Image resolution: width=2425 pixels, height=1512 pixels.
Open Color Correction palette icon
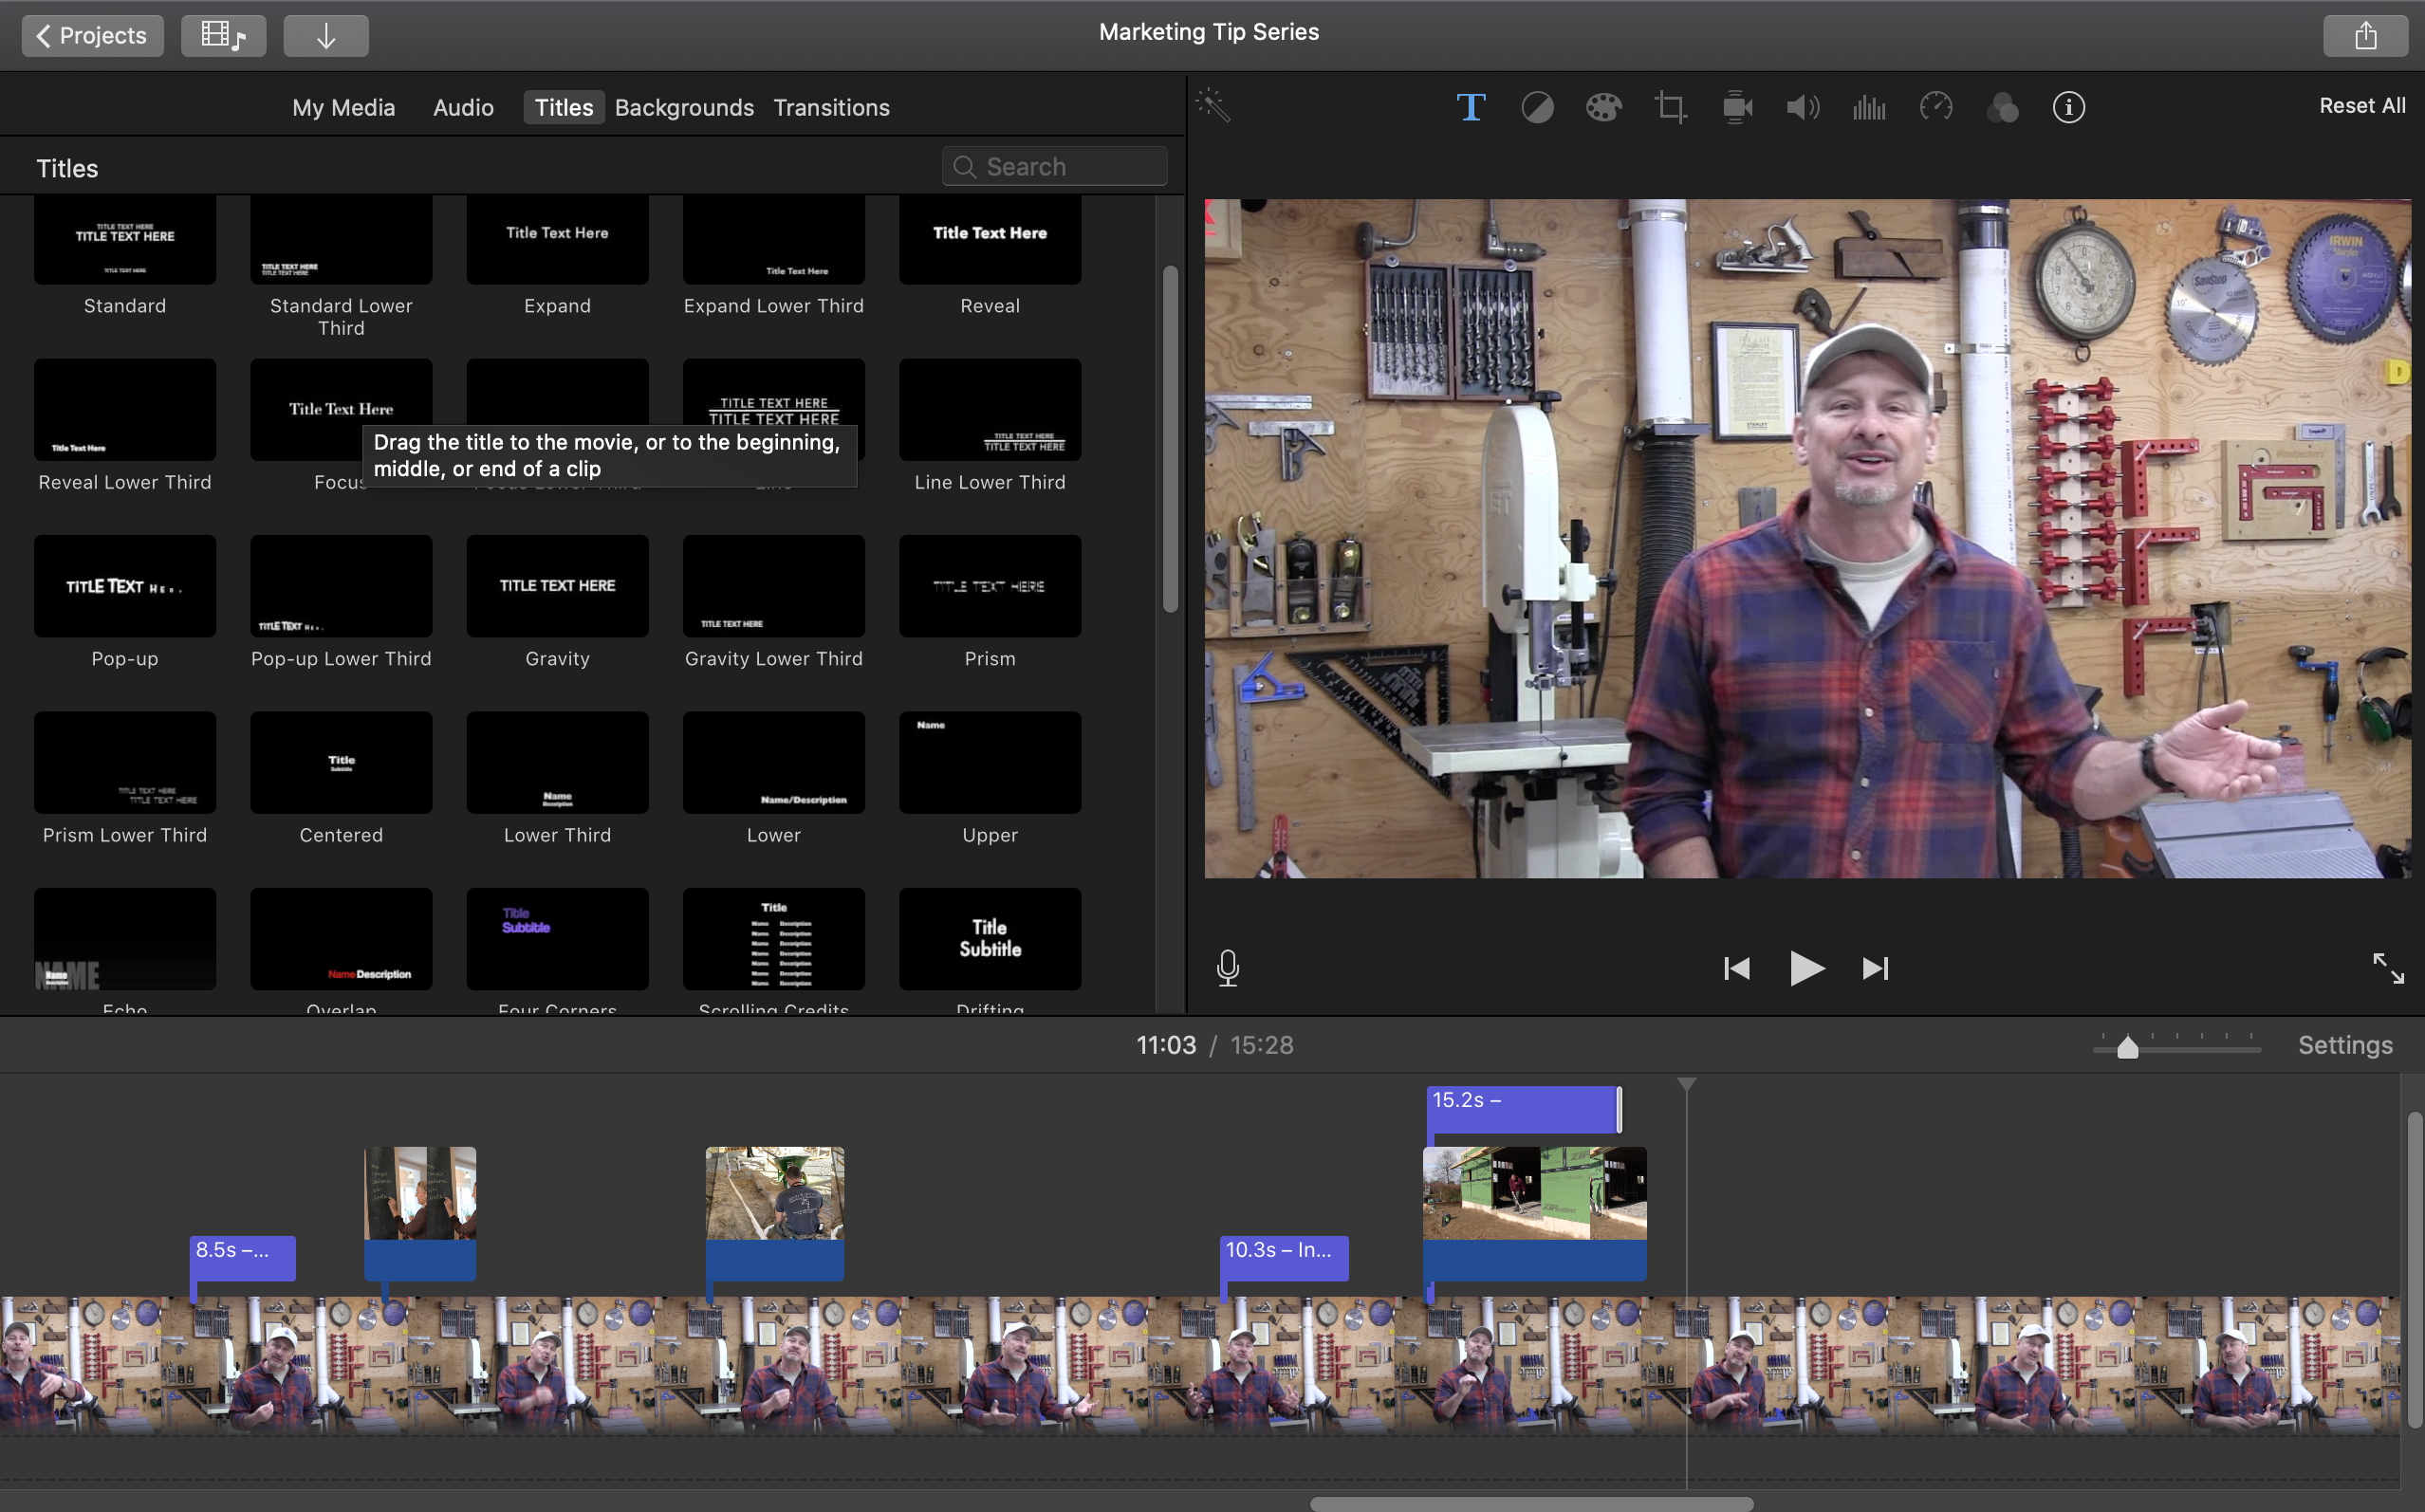point(1603,107)
